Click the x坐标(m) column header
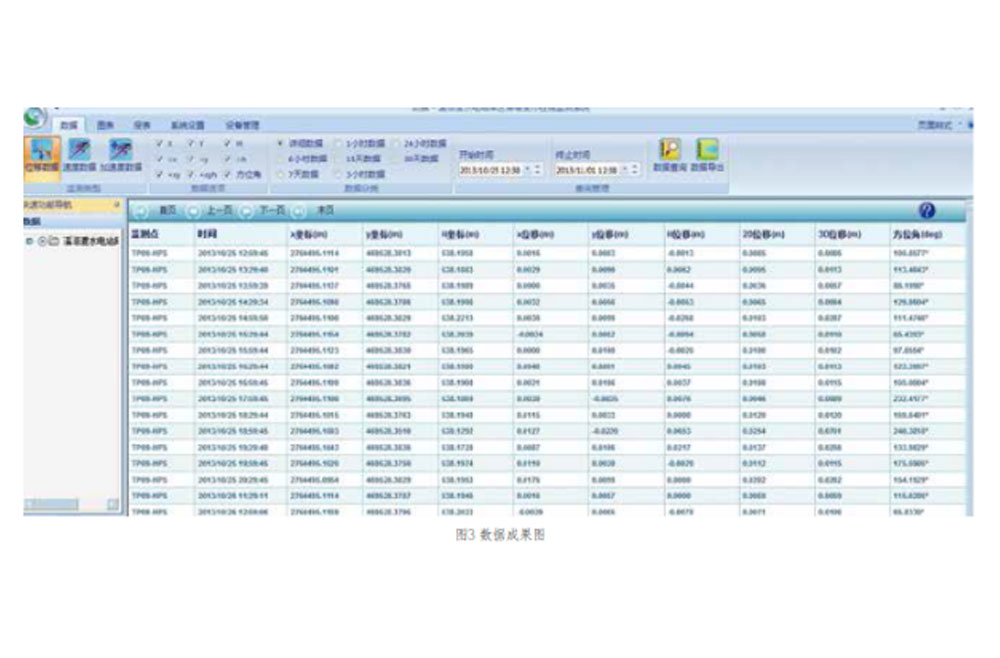 pyautogui.click(x=325, y=234)
